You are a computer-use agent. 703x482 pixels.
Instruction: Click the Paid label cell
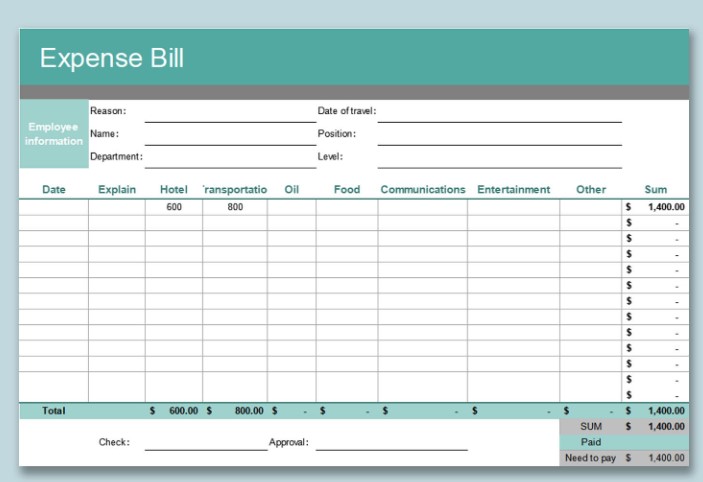(x=590, y=442)
